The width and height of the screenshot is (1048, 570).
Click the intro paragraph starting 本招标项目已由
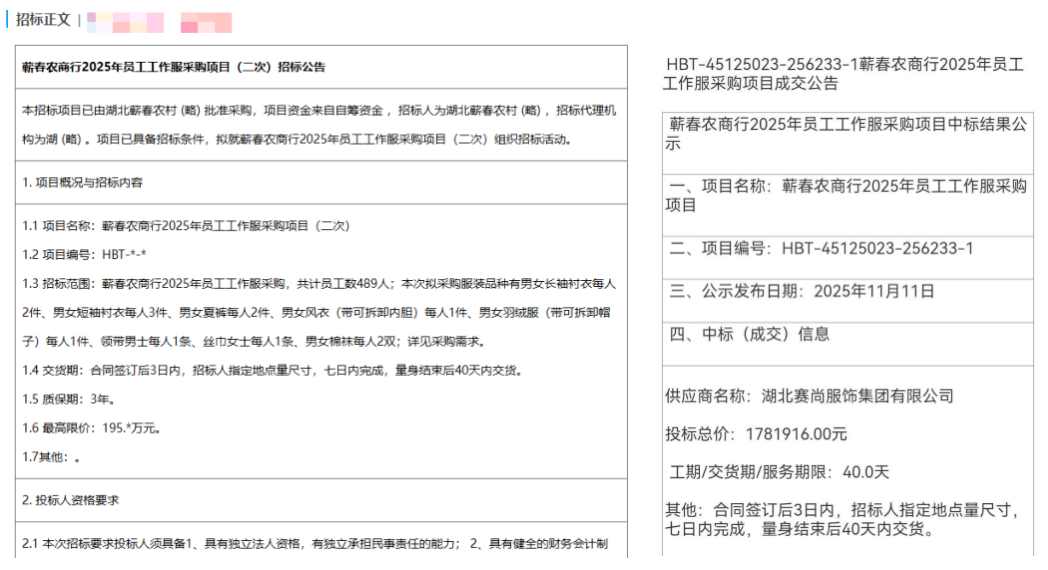pos(320,124)
